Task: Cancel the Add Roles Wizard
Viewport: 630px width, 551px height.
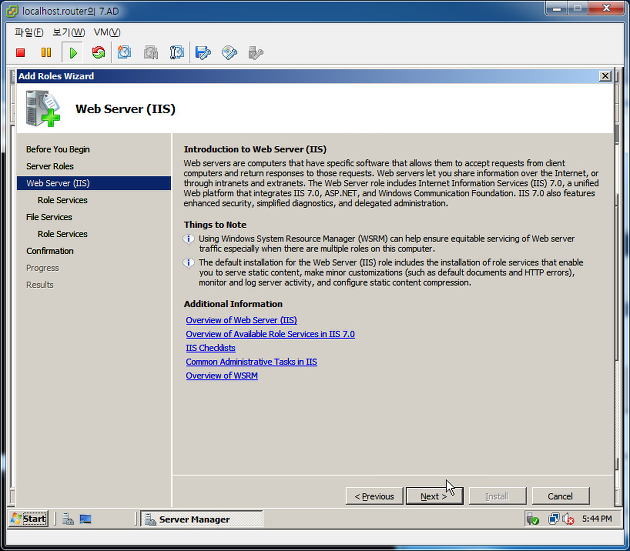Action: coord(560,496)
